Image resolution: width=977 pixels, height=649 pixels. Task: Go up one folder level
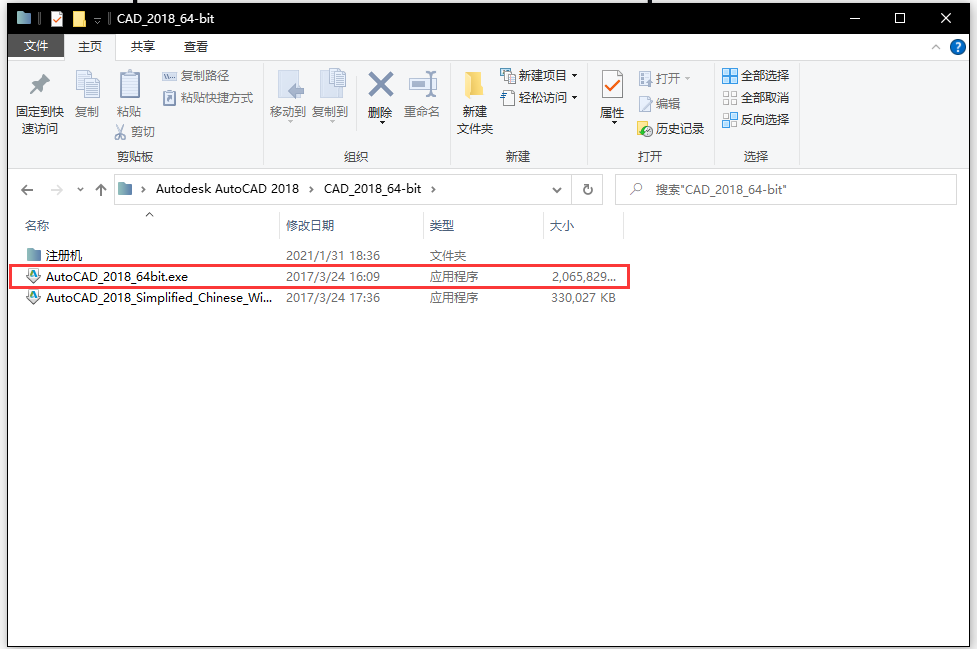pos(100,189)
